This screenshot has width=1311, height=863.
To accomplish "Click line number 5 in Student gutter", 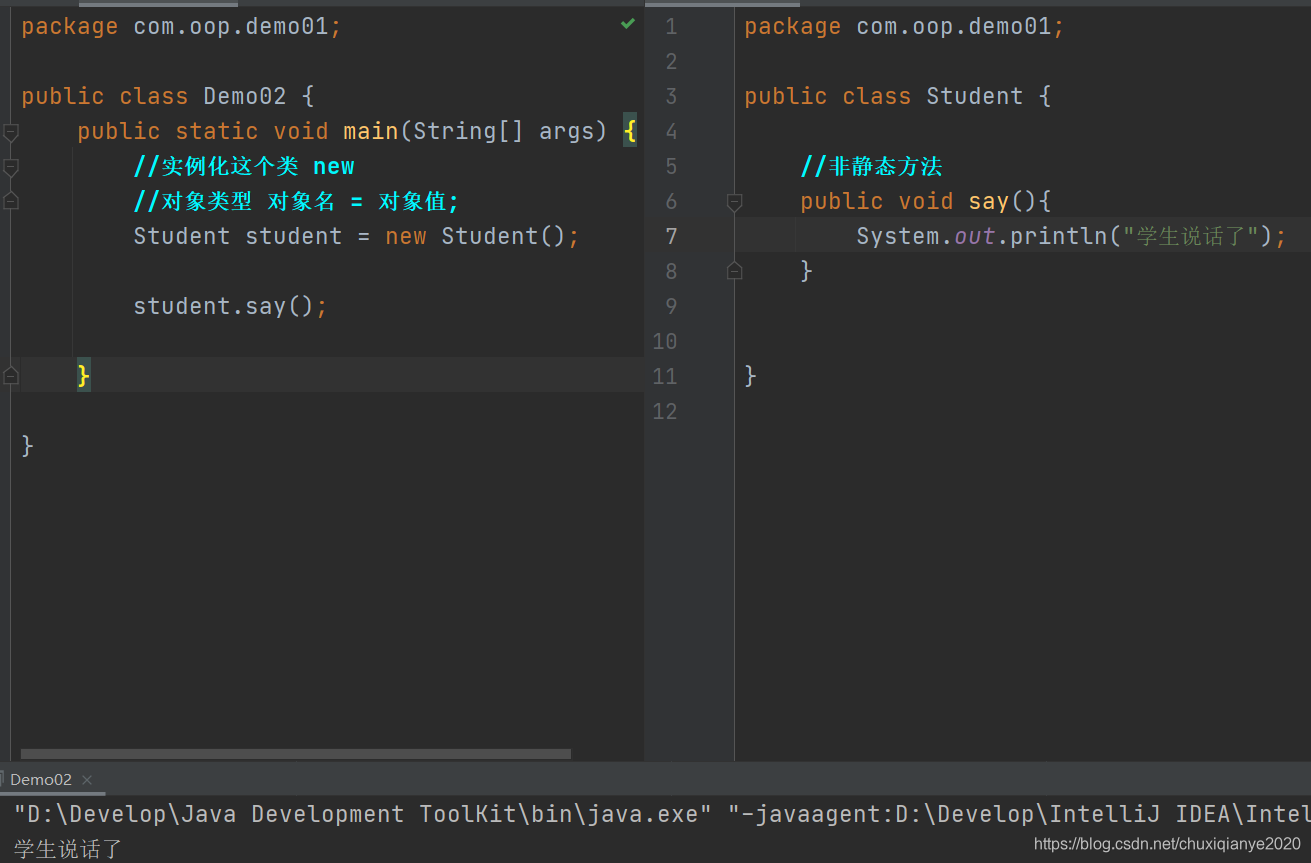I will coord(671,166).
